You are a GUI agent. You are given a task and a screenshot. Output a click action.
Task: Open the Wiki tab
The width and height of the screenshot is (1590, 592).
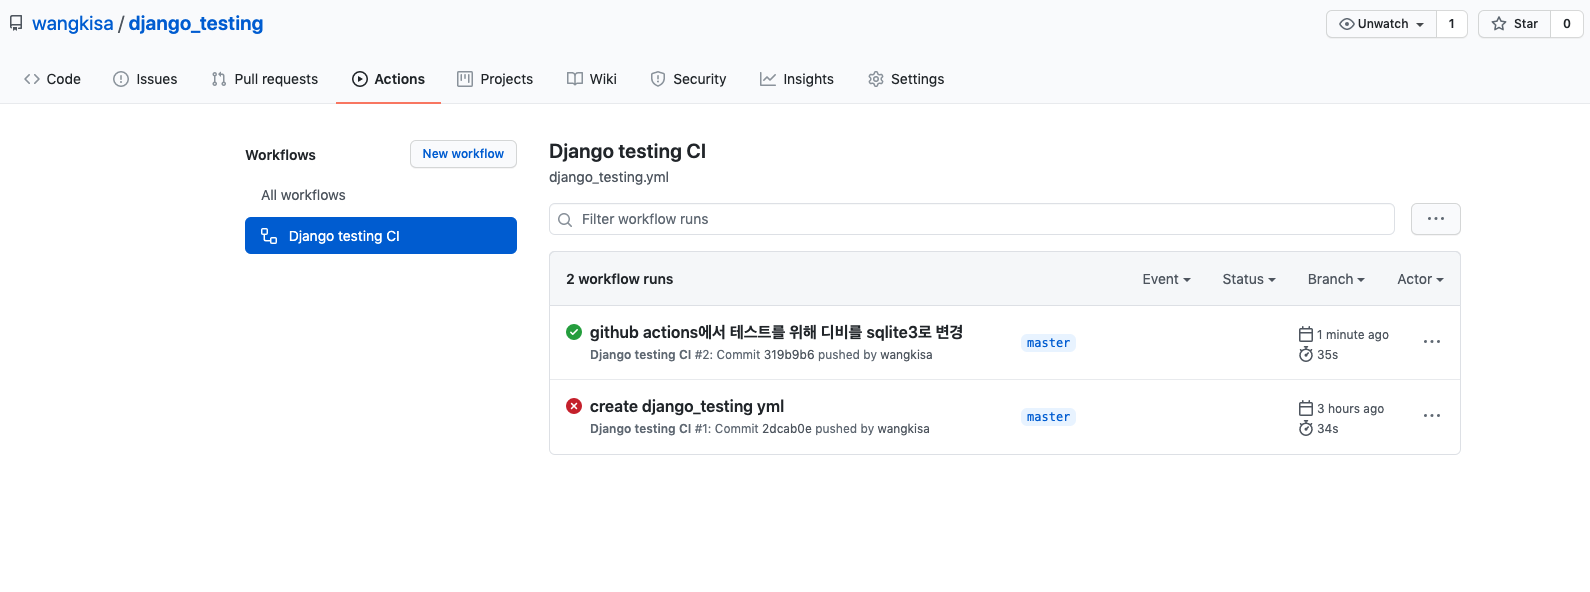coord(592,79)
